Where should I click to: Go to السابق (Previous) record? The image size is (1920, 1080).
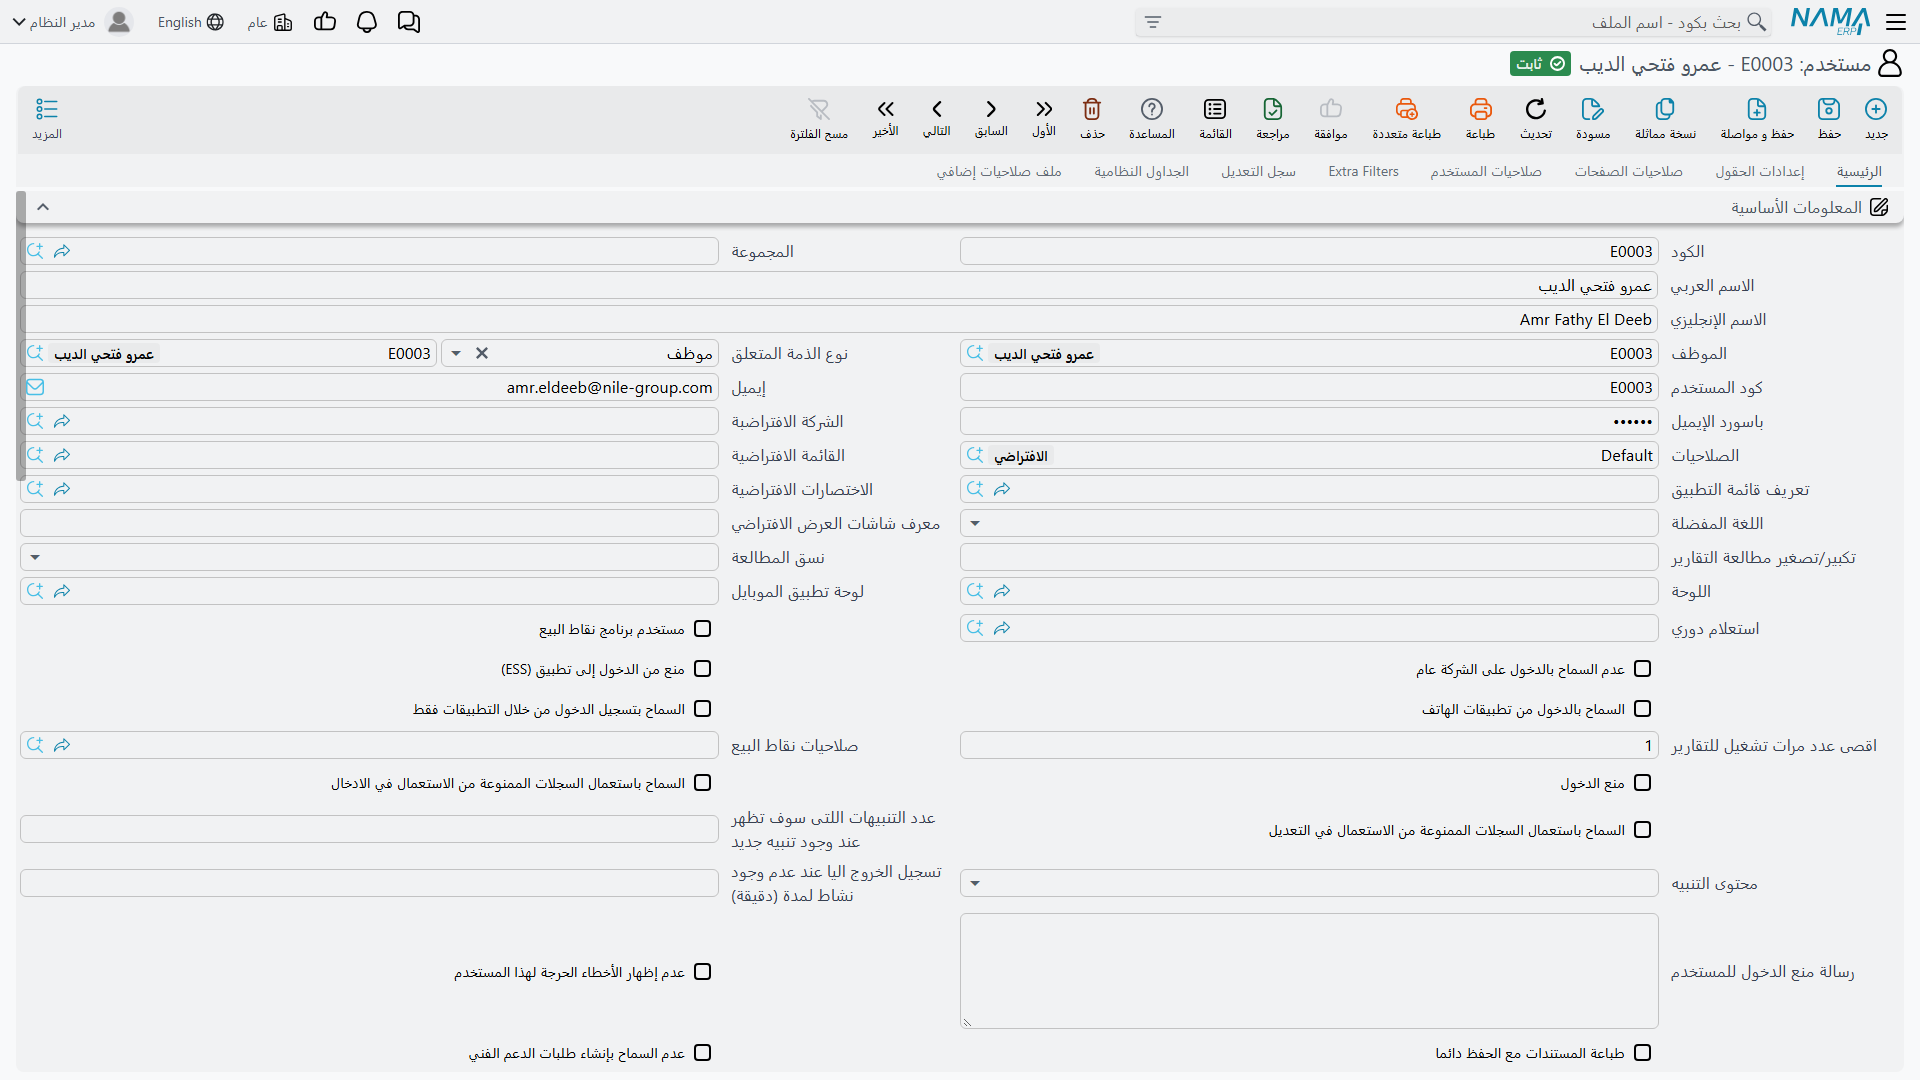(x=991, y=109)
